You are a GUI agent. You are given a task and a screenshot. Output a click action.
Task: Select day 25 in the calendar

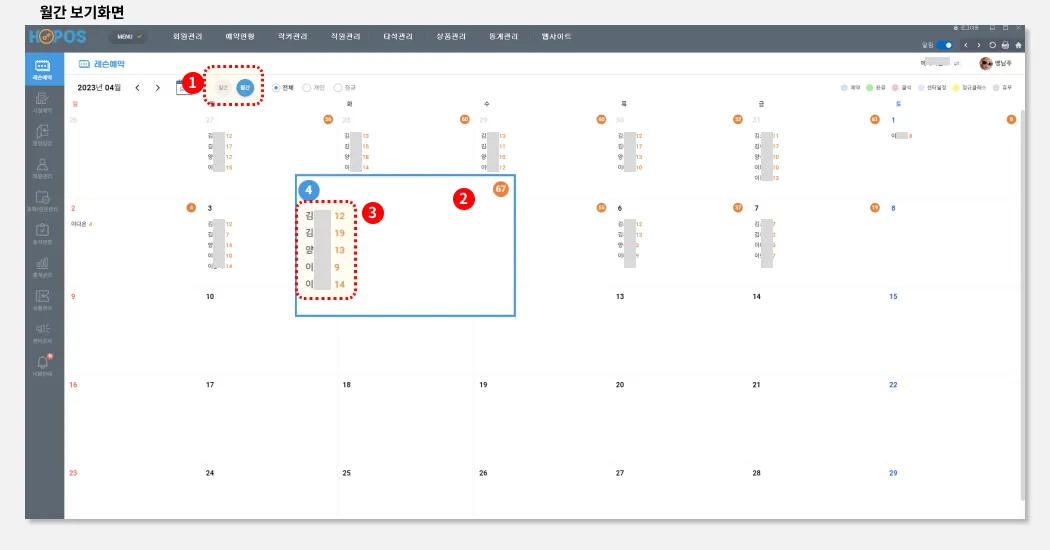[x=346, y=473]
